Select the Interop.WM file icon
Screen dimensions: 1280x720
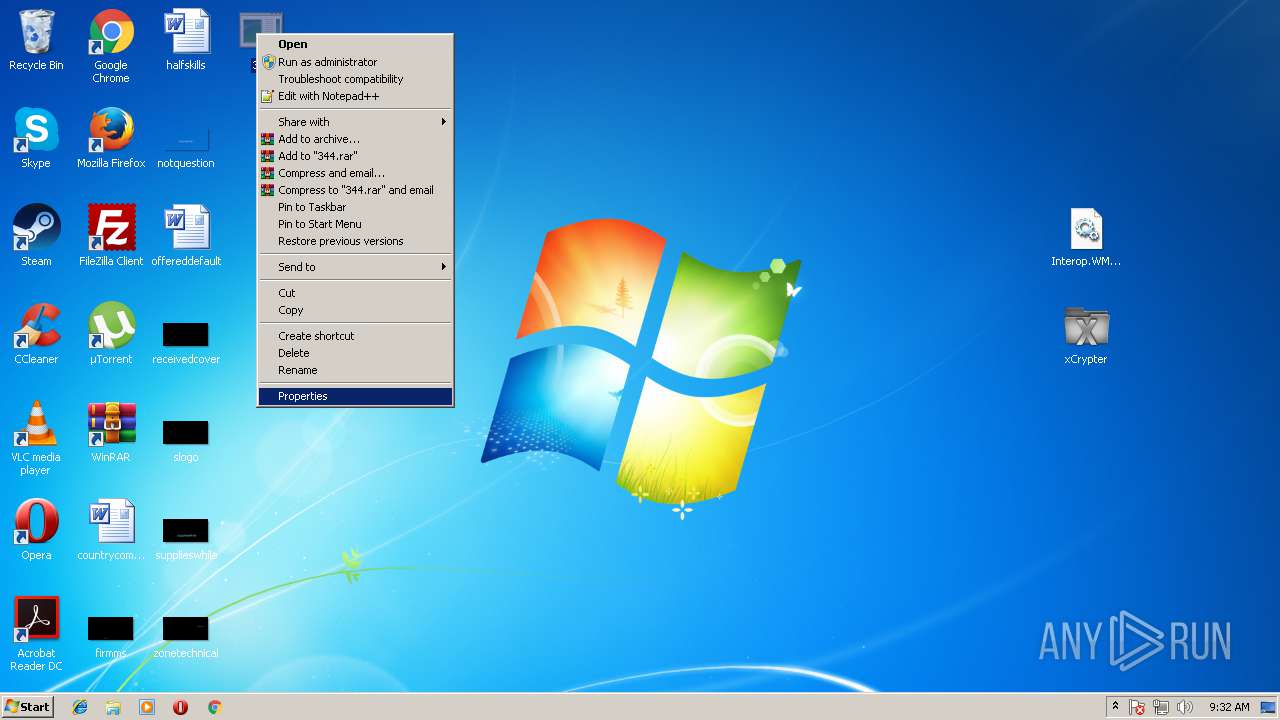[x=1086, y=237]
